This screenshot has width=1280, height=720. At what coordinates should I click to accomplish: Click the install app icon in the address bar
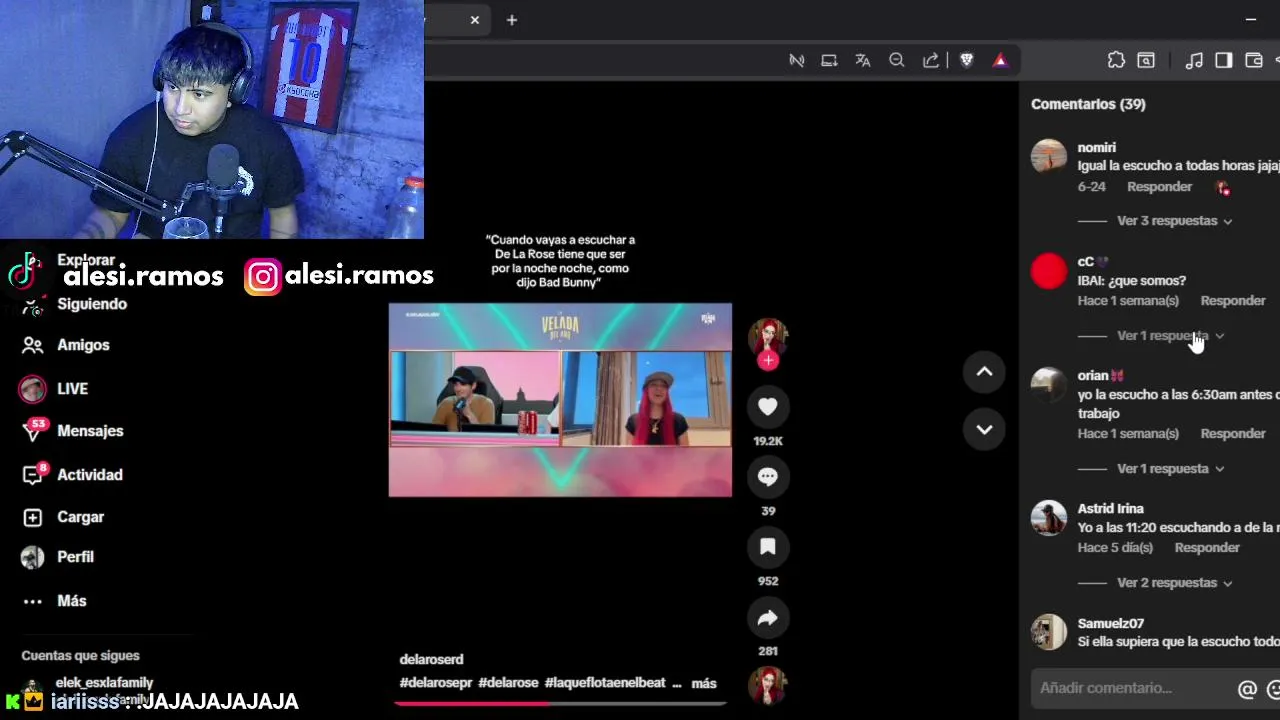(829, 60)
